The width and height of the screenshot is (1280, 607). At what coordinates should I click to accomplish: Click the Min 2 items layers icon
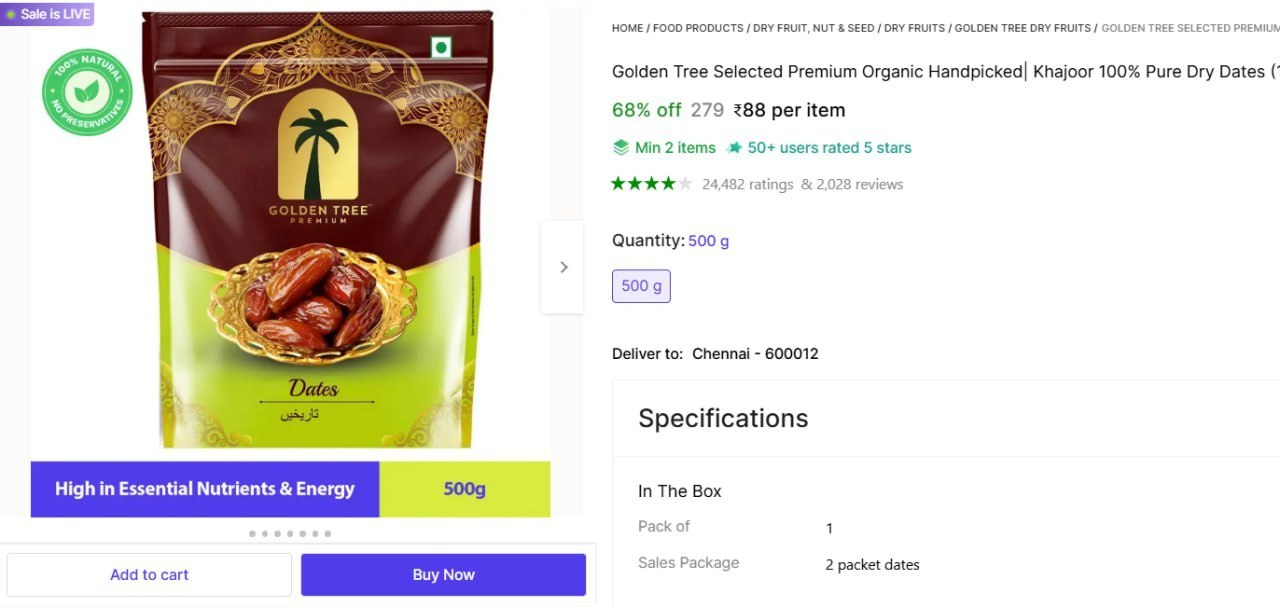pos(621,148)
